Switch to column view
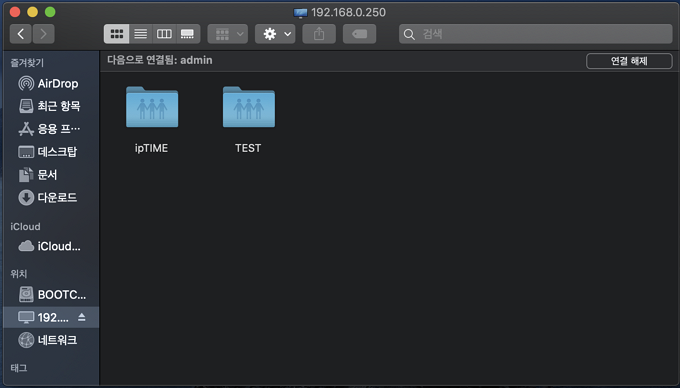Screen dimensions: 680x388 pos(164,34)
